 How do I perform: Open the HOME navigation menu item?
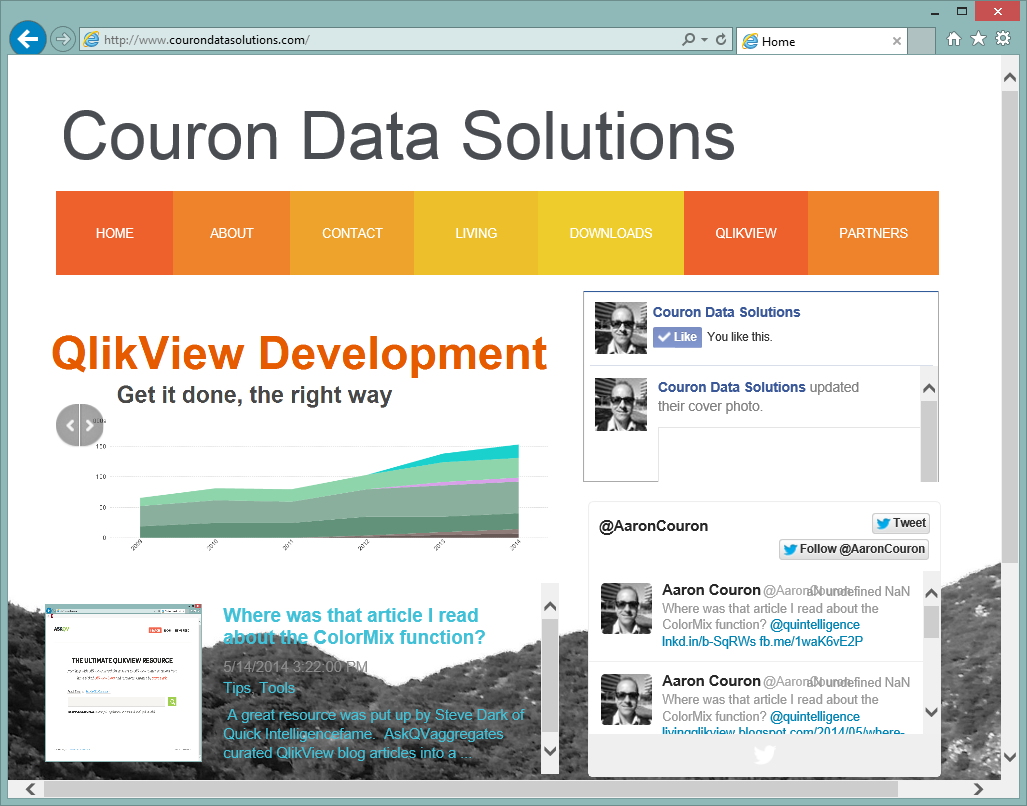click(x=115, y=233)
